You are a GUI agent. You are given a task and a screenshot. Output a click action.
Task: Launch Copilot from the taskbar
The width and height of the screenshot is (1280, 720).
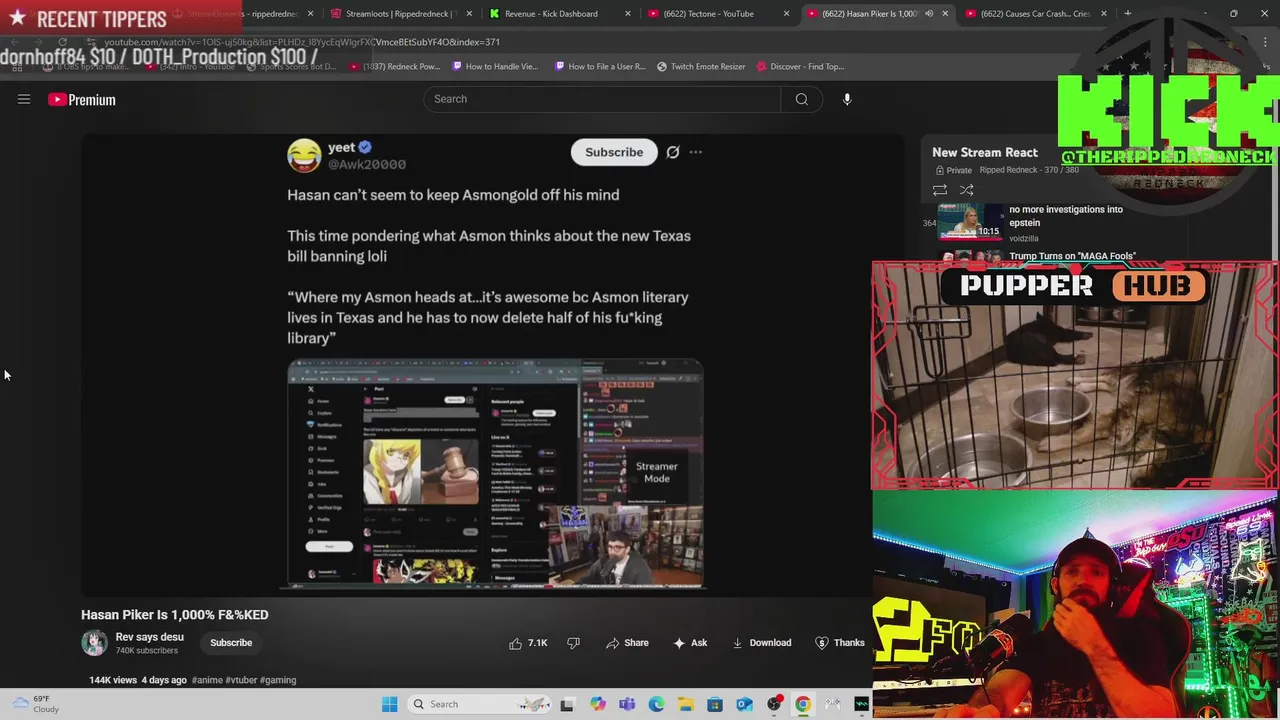[598, 704]
